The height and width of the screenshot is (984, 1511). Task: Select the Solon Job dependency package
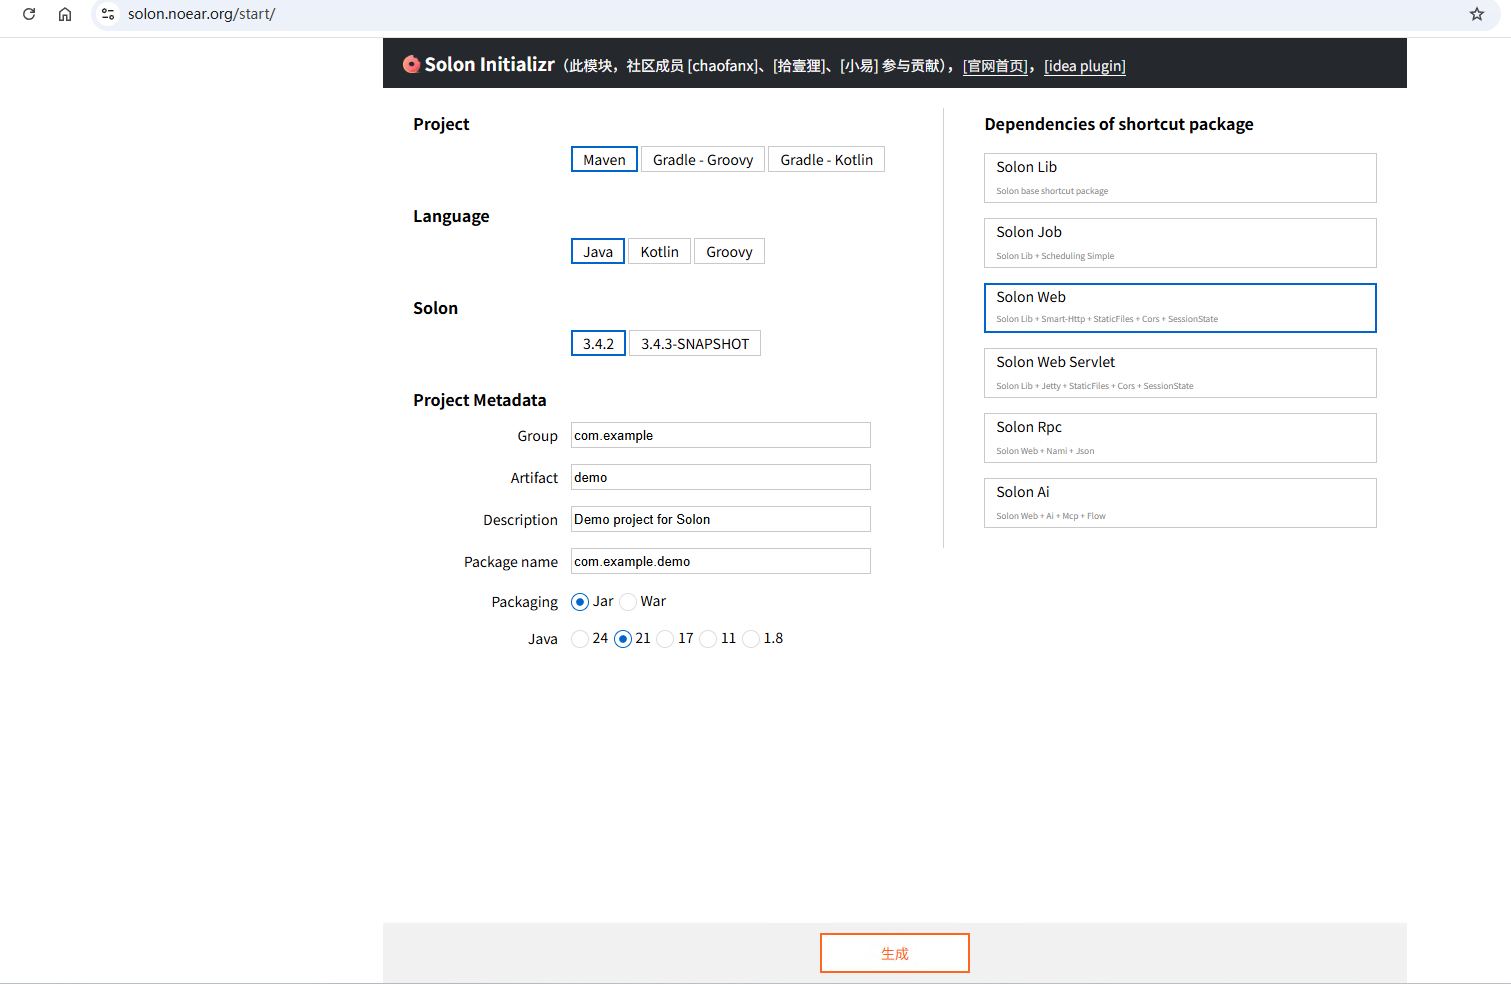coord(1180,243)
